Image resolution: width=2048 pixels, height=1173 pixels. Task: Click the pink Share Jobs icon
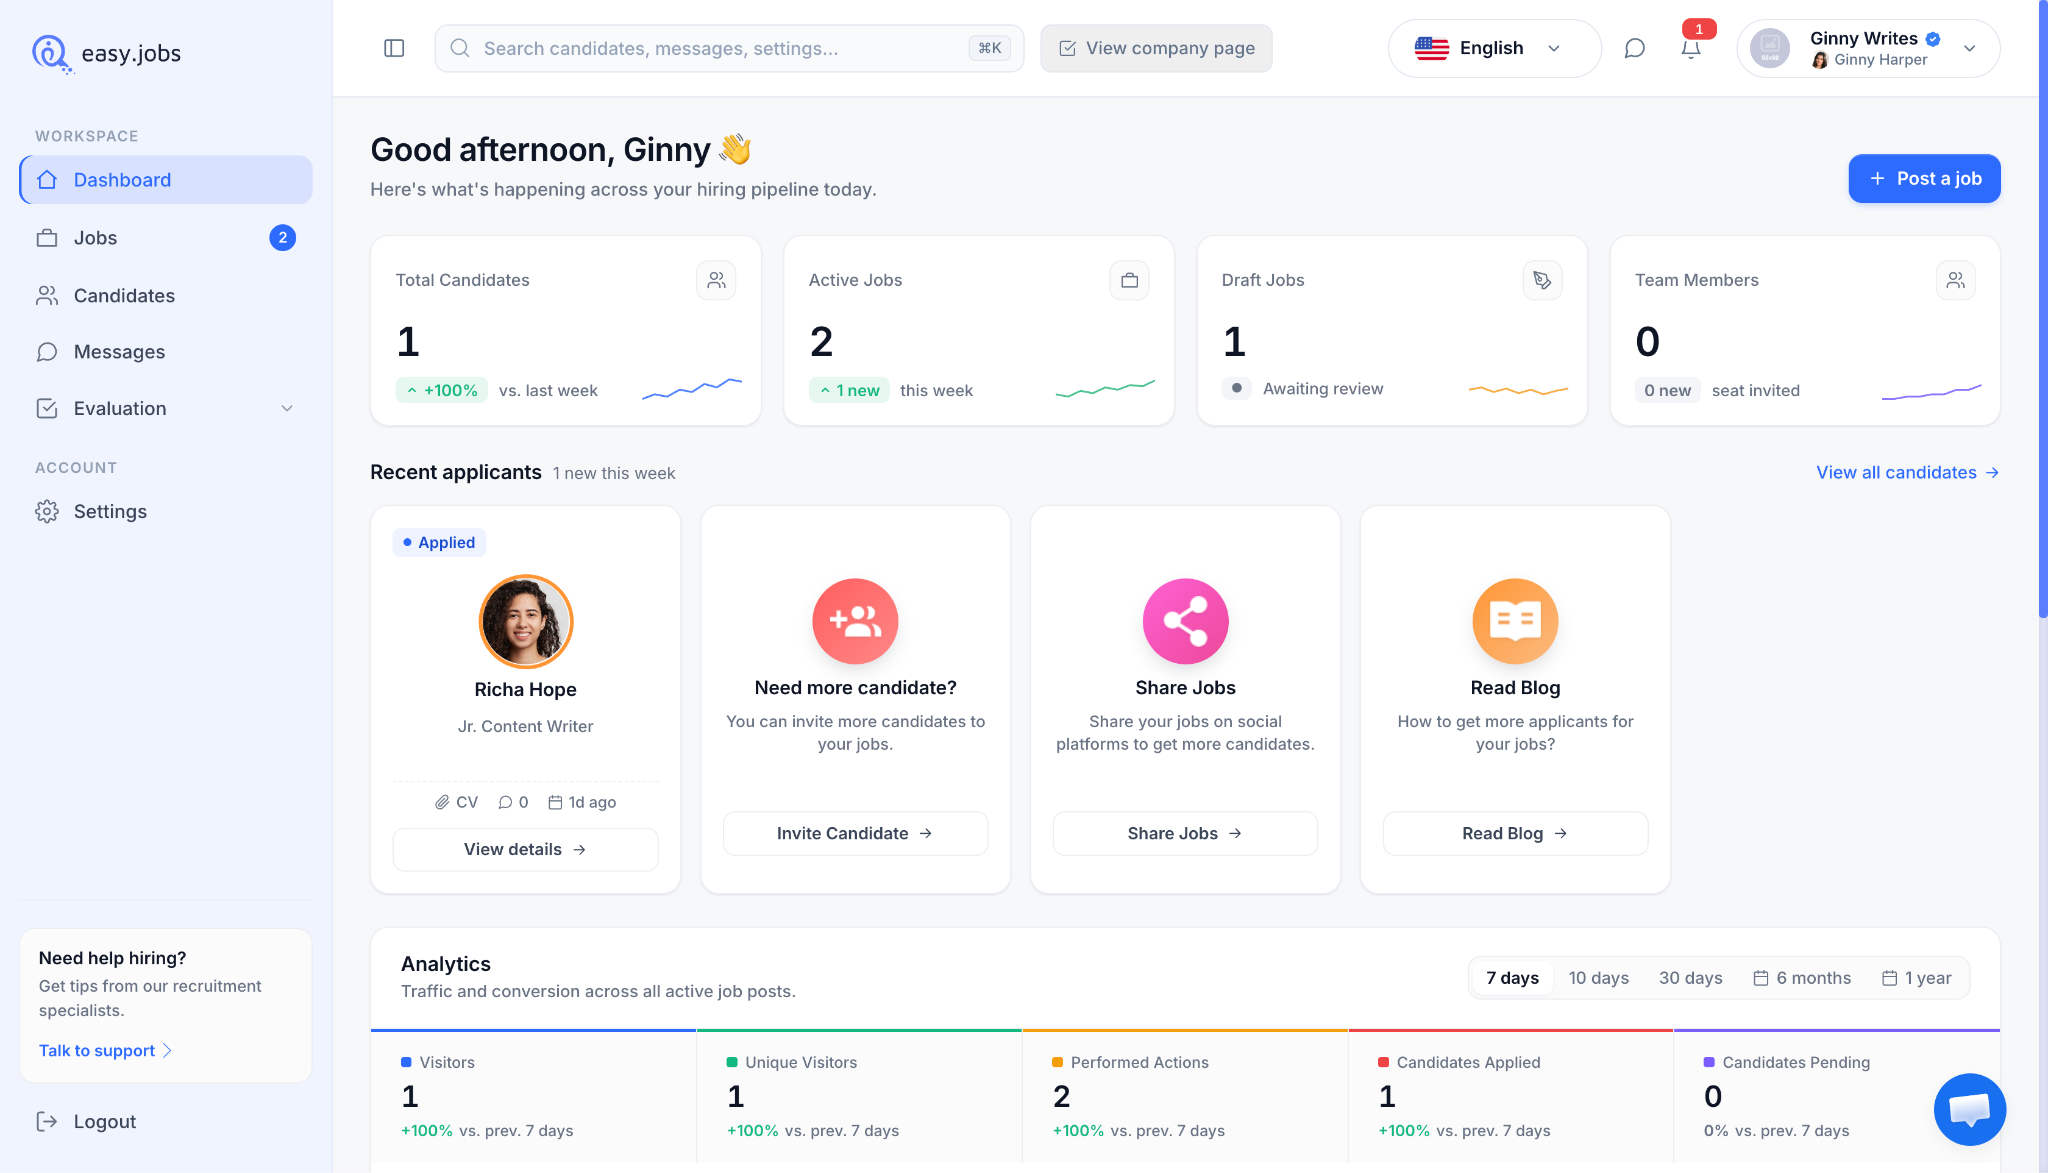click(x=1185, y=621)
